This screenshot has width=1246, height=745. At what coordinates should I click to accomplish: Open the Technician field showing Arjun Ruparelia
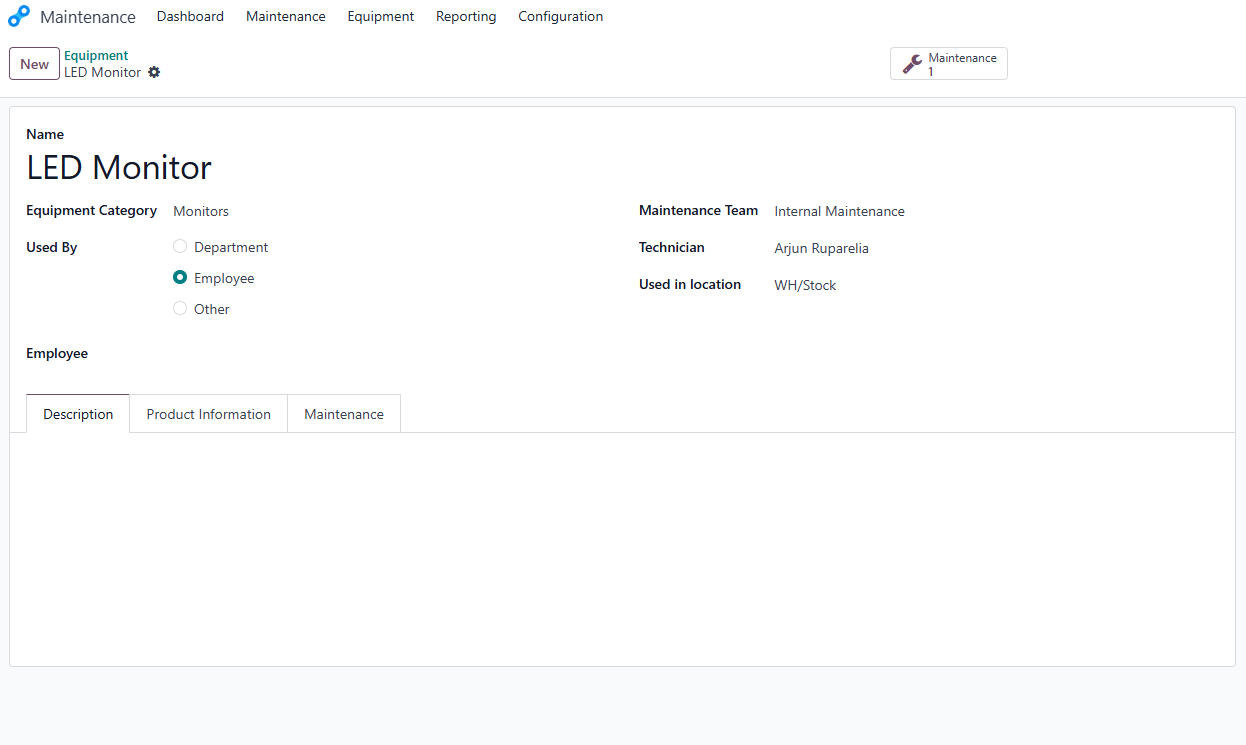[821, 248]
